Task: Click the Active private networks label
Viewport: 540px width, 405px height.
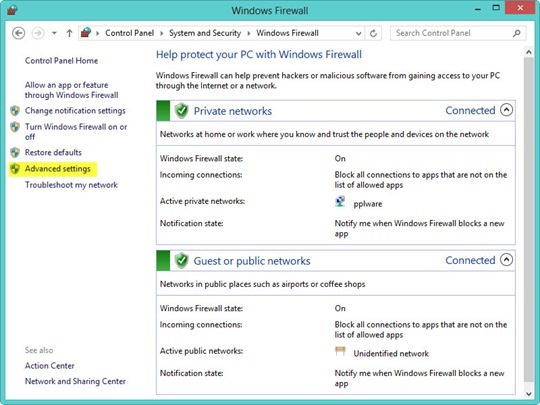Action: click(202, 201)
